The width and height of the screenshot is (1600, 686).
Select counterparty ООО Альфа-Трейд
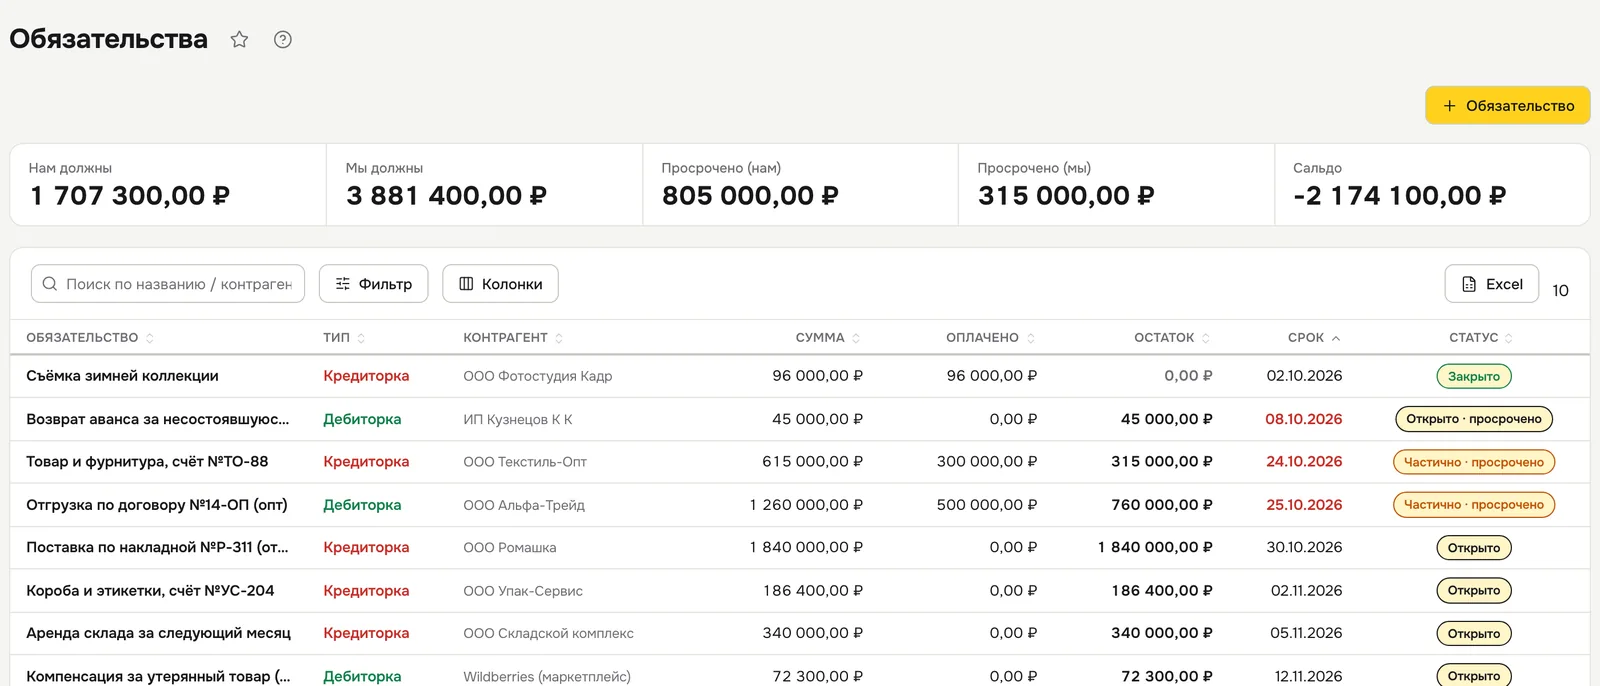(x=524, y=505)
